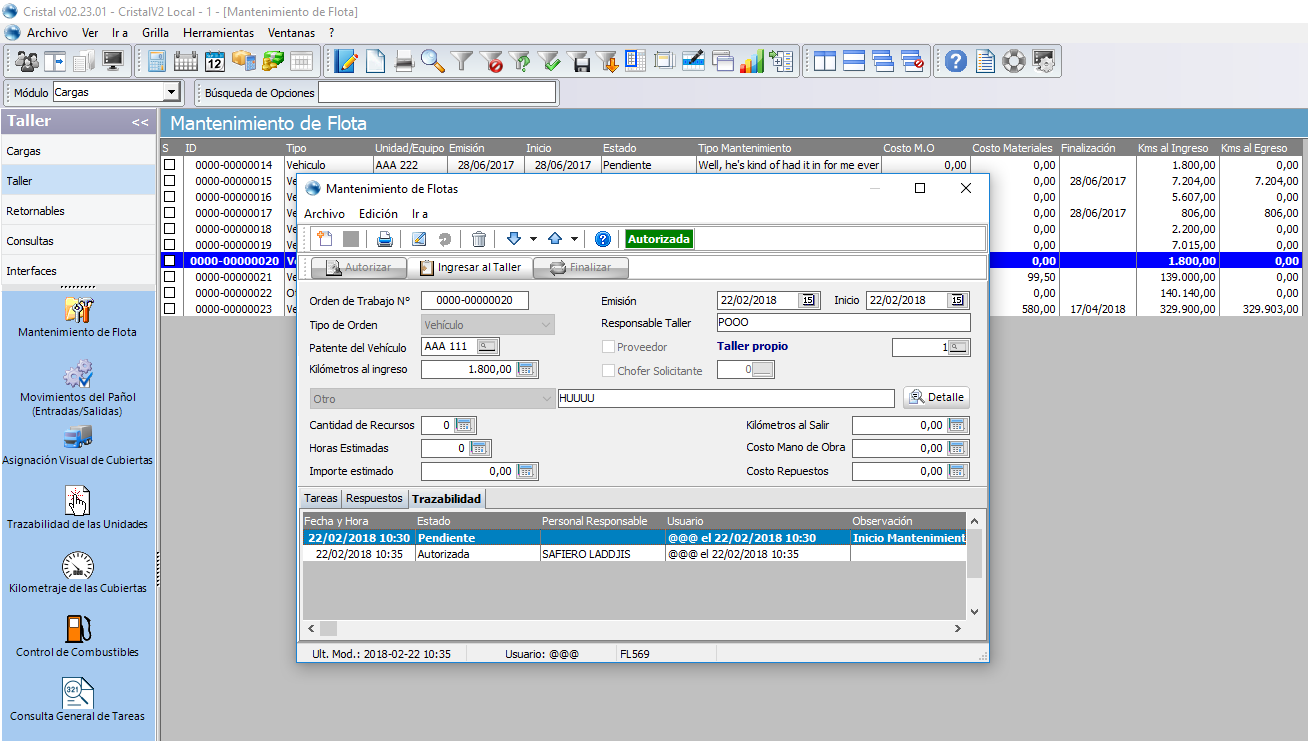Viewport: 1308px width, 741px height.
Task: Click the Búsqueda de Opciones search field
Action: coord(436,93)
